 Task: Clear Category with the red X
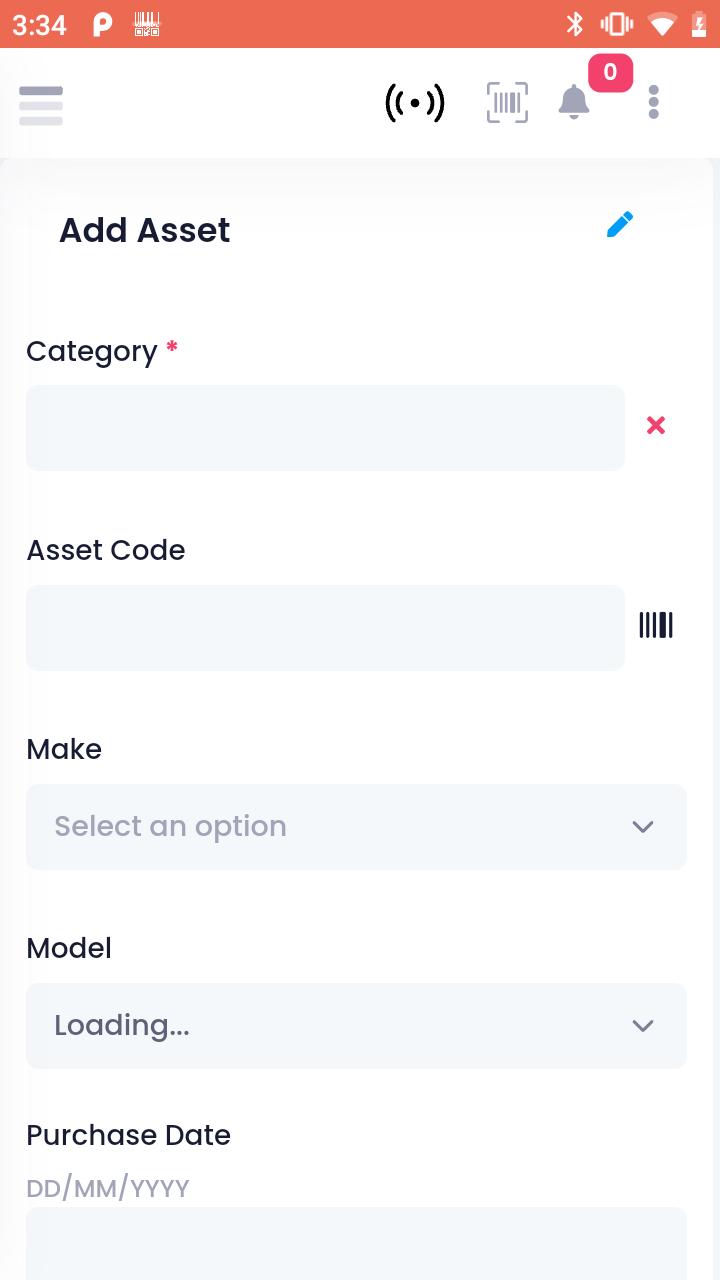[656, 426]
